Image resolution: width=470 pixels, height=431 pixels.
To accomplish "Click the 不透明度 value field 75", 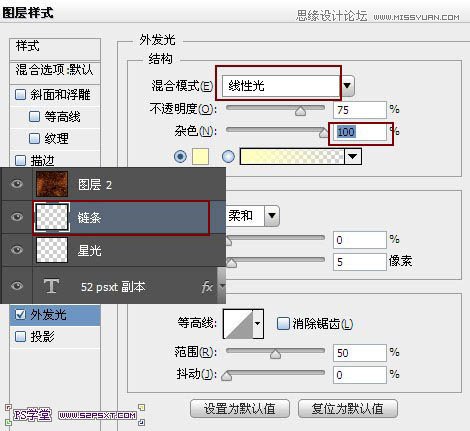I will coord(360,110).
